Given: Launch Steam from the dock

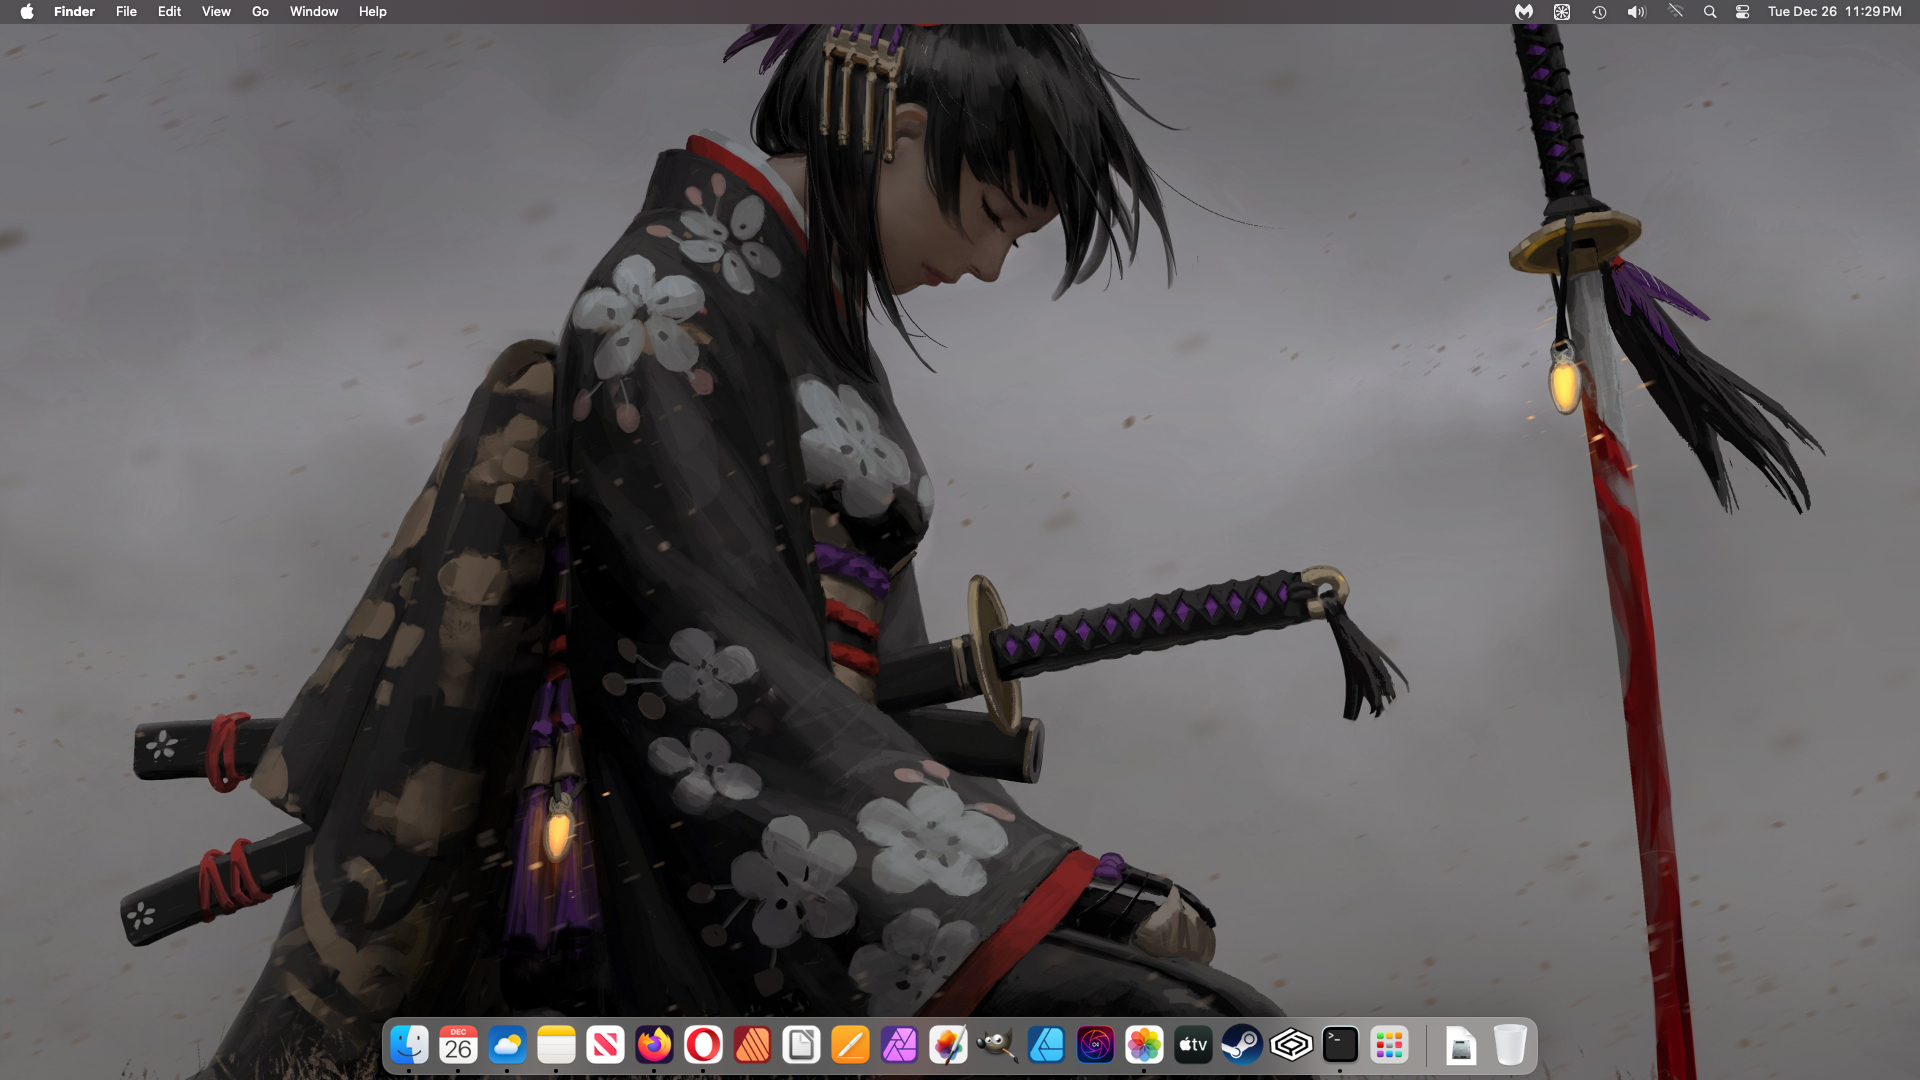Looking at the screenshot, I should point(1242,1045).
